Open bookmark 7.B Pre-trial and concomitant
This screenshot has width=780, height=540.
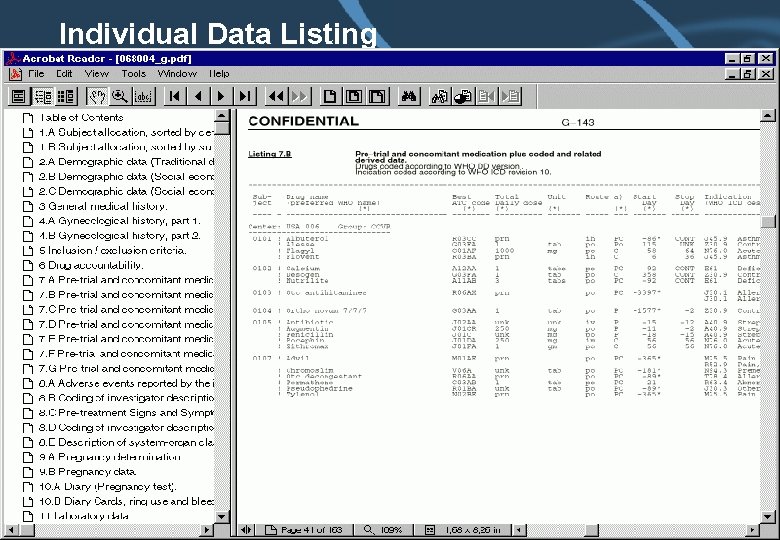[126, 295]
